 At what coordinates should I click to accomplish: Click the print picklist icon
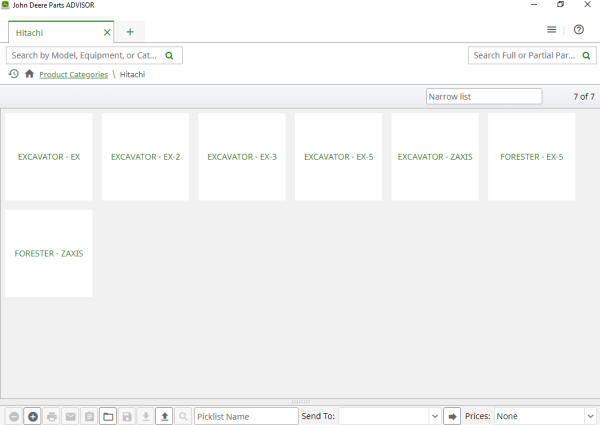pyautogui.click(x=52, y=416)
